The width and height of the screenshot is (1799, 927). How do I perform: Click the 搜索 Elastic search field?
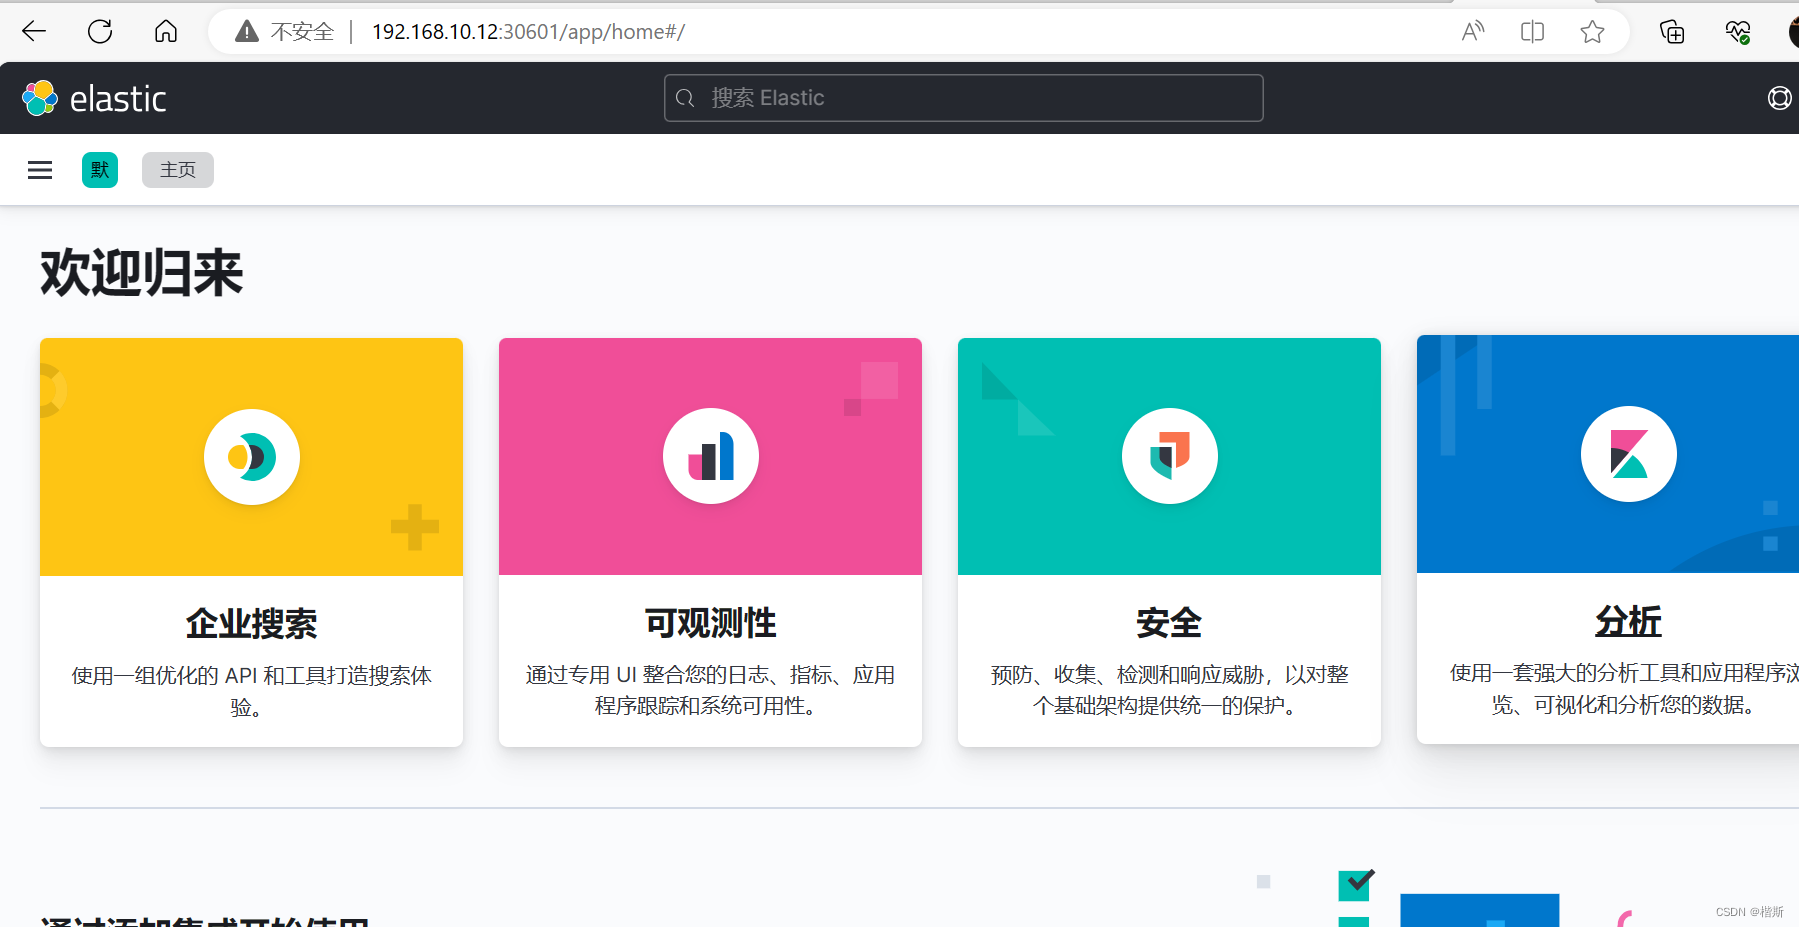pos(962,97)
